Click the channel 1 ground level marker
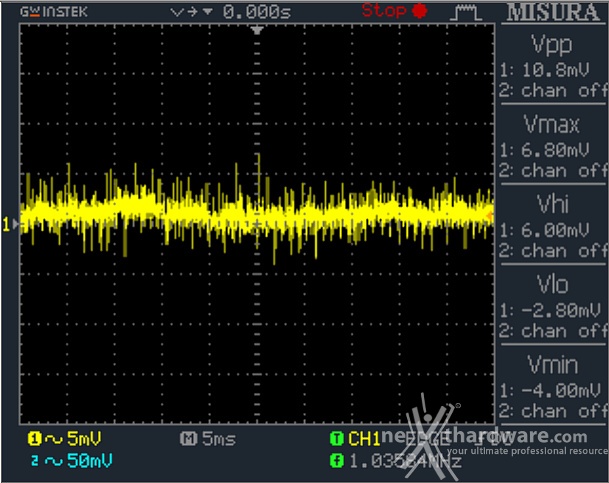The image size is (609, 483). click(10, 224)
